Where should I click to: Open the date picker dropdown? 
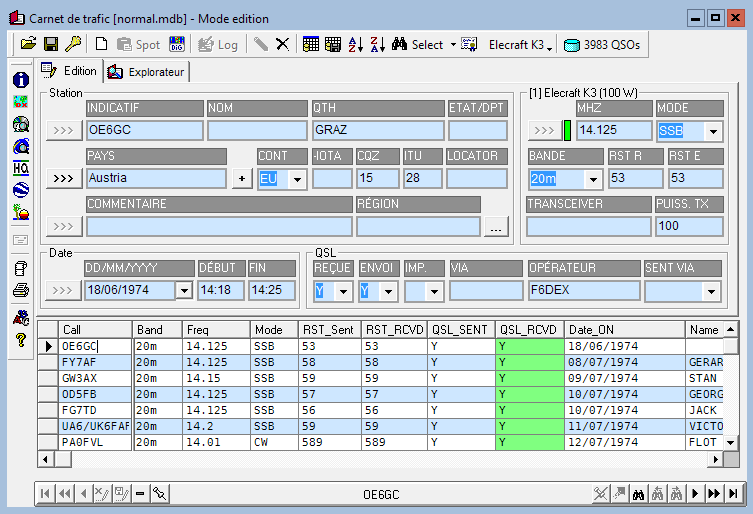[x=184, y=290]
